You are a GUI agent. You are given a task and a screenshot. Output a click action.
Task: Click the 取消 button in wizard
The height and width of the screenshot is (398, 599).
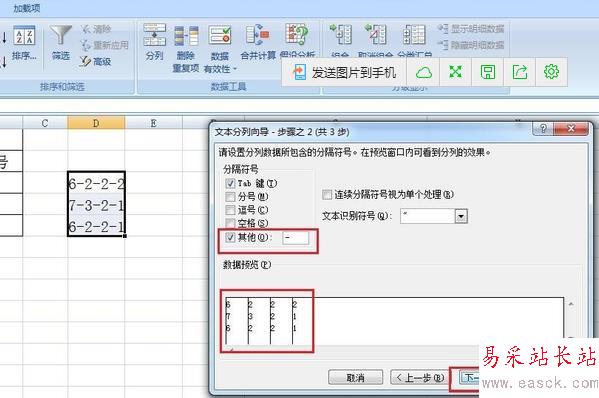tap(355, 377)
